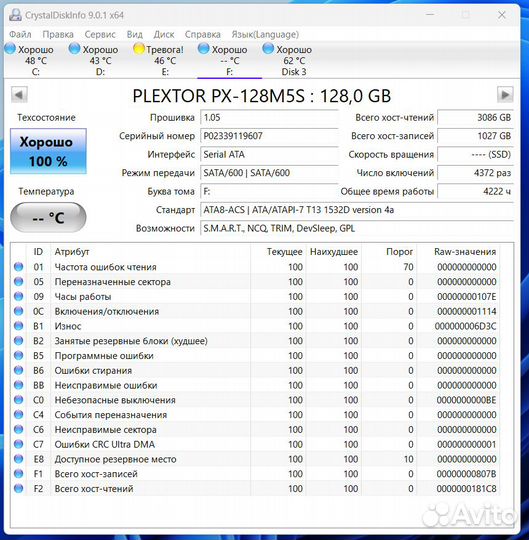
Task: Click status icon for F1 Всего хост-записей
Action: pyautogui.click(x=19, y=474)
